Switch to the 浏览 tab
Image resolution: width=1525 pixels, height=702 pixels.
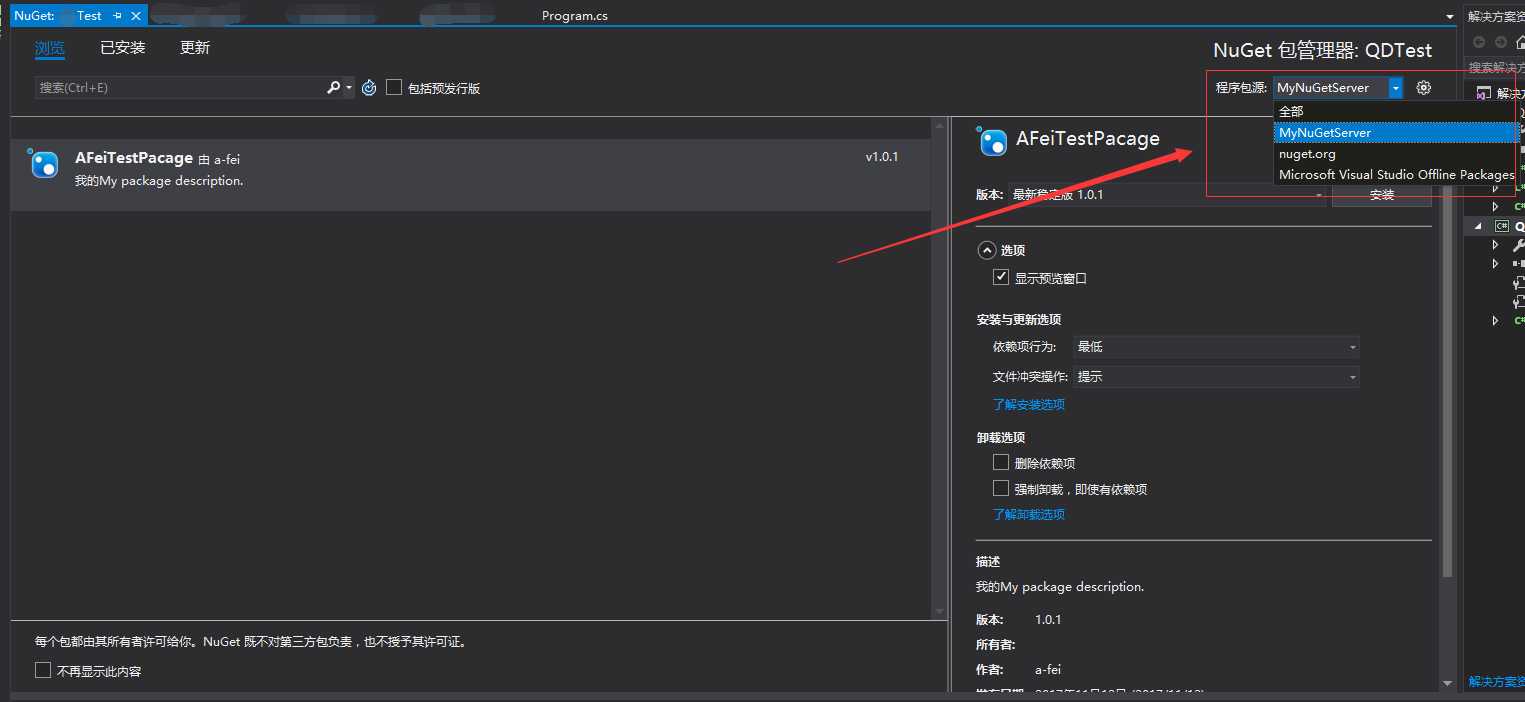pyautogui.click(x=50, y=48)
